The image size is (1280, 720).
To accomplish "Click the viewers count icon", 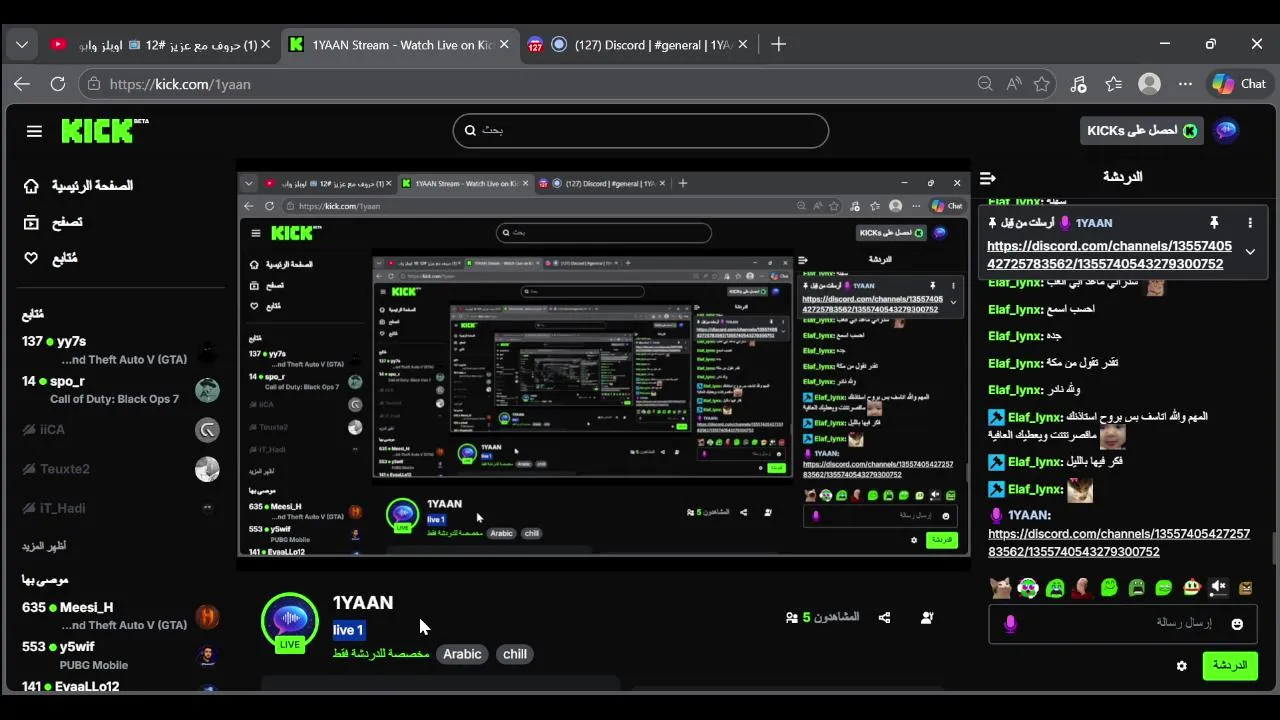I will coord(792,618).
